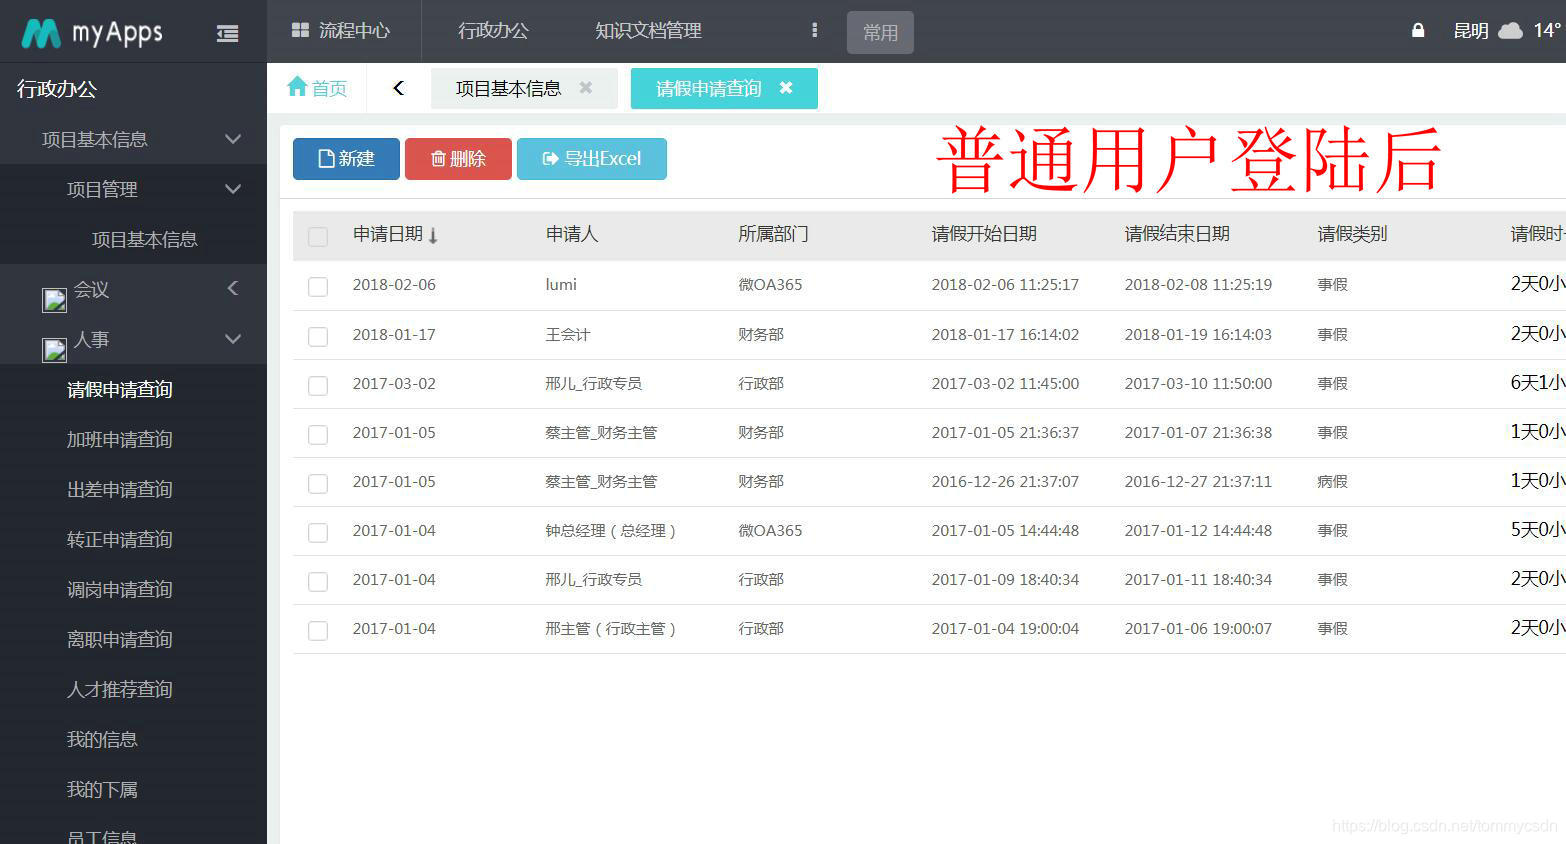Select 调岗申请查询 in sidebar
The height and width of the screenshot is (844, 1566).
tap(120, 589)
